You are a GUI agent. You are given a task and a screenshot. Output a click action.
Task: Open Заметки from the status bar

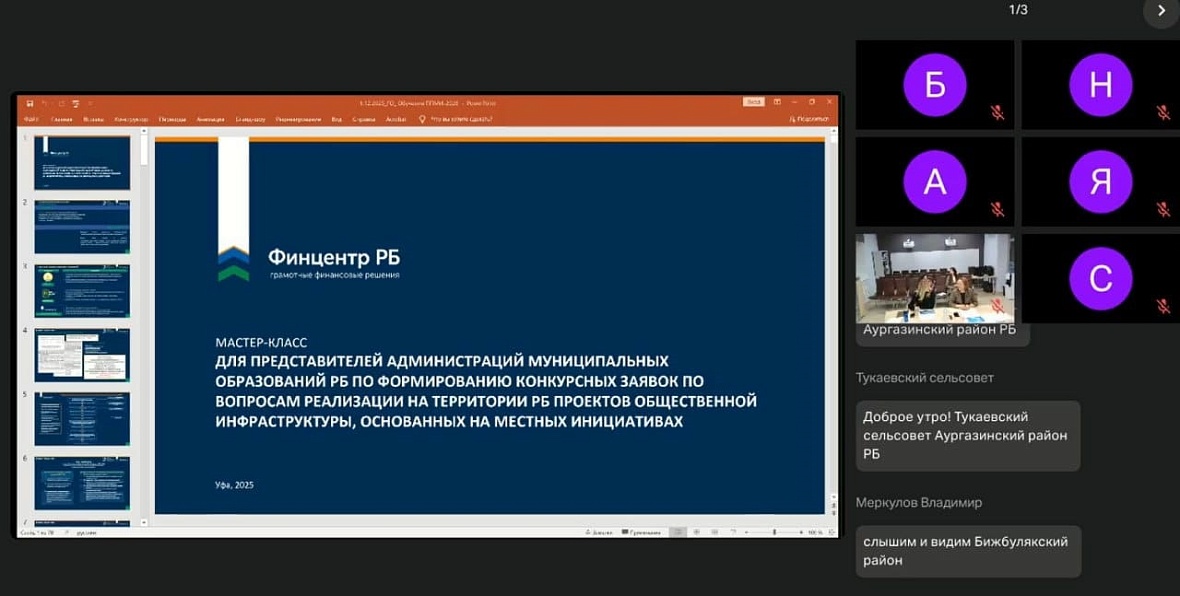602,532
